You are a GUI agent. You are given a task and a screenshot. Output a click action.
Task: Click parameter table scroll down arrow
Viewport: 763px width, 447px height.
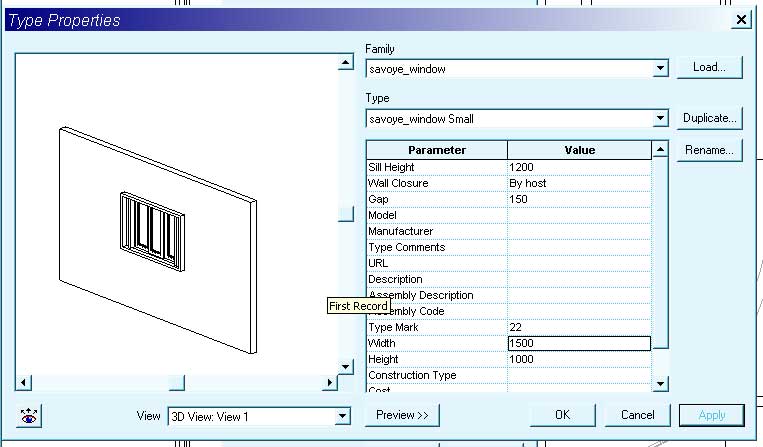click(x=660, y=384)
